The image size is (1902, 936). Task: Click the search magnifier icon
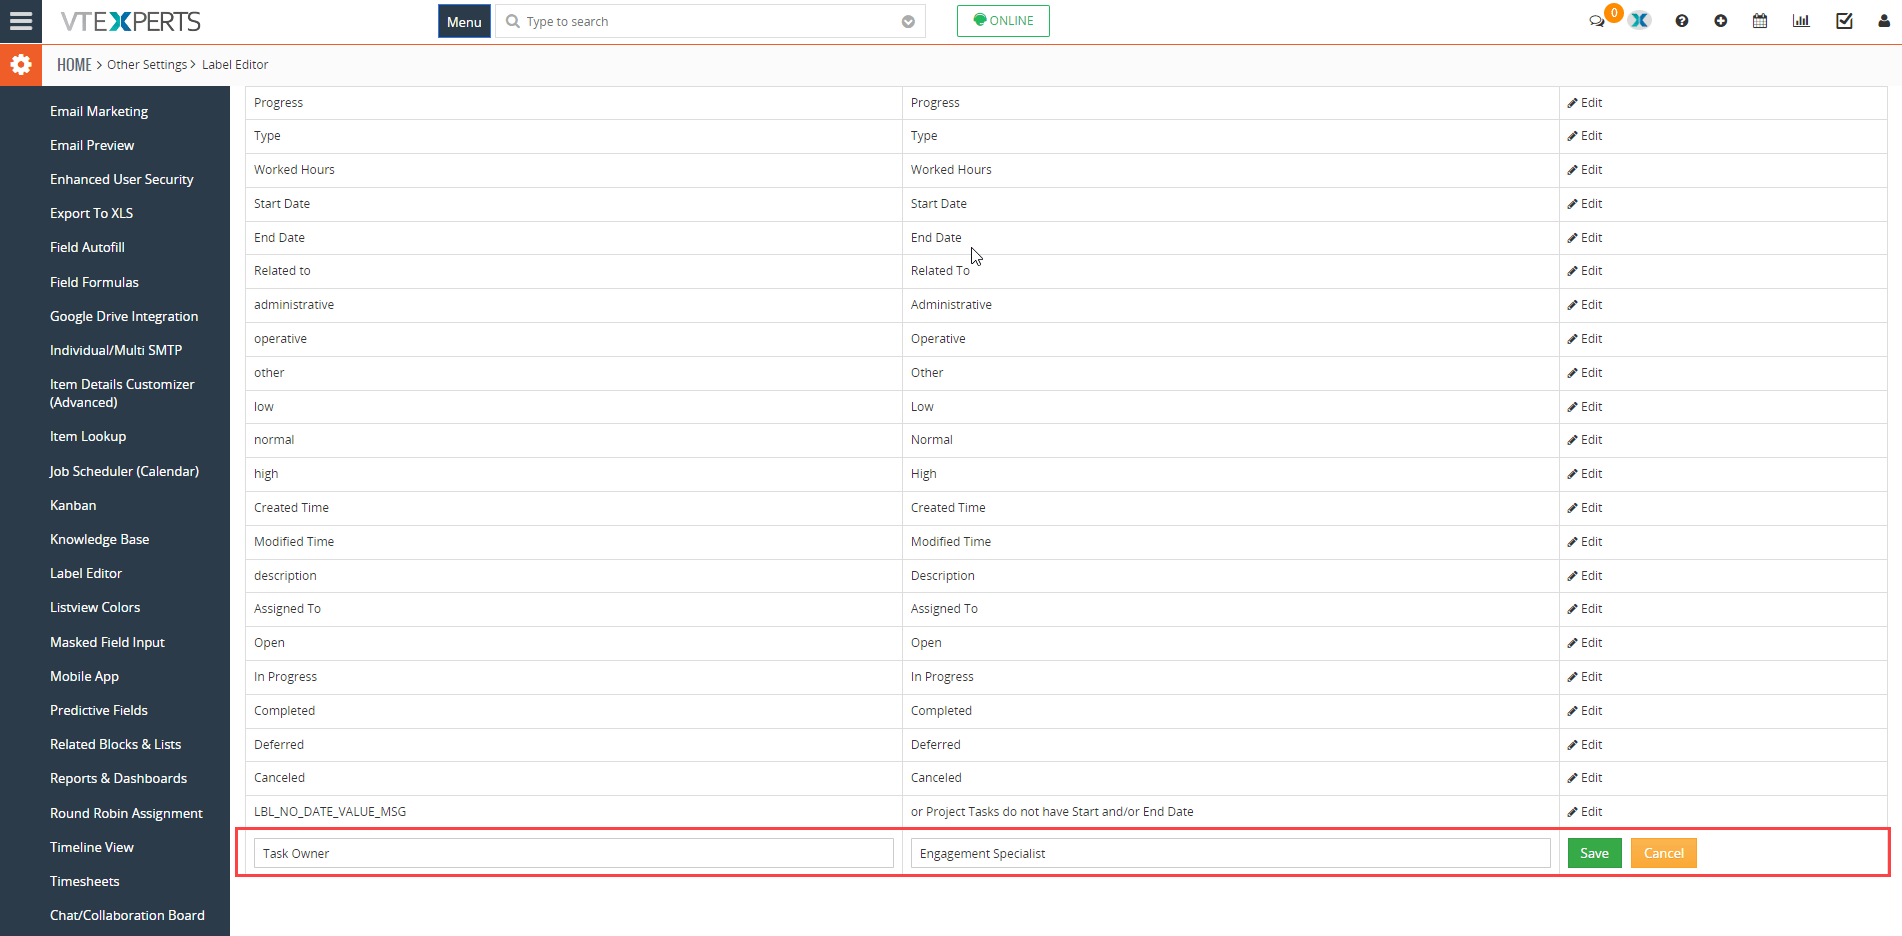tap(513, 21)
